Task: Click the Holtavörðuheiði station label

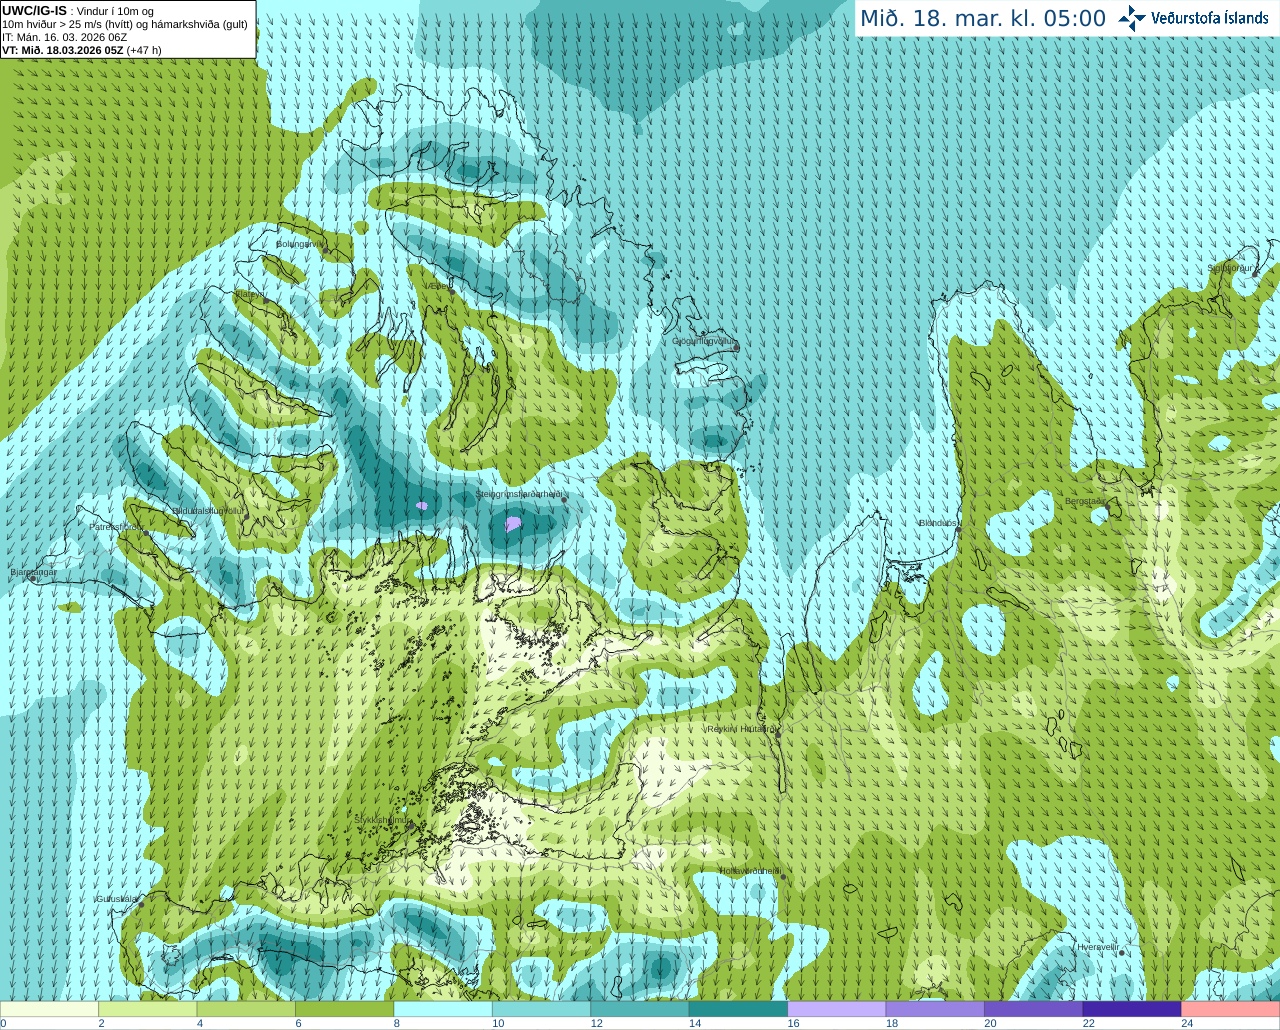Action: tap(749, 871)
